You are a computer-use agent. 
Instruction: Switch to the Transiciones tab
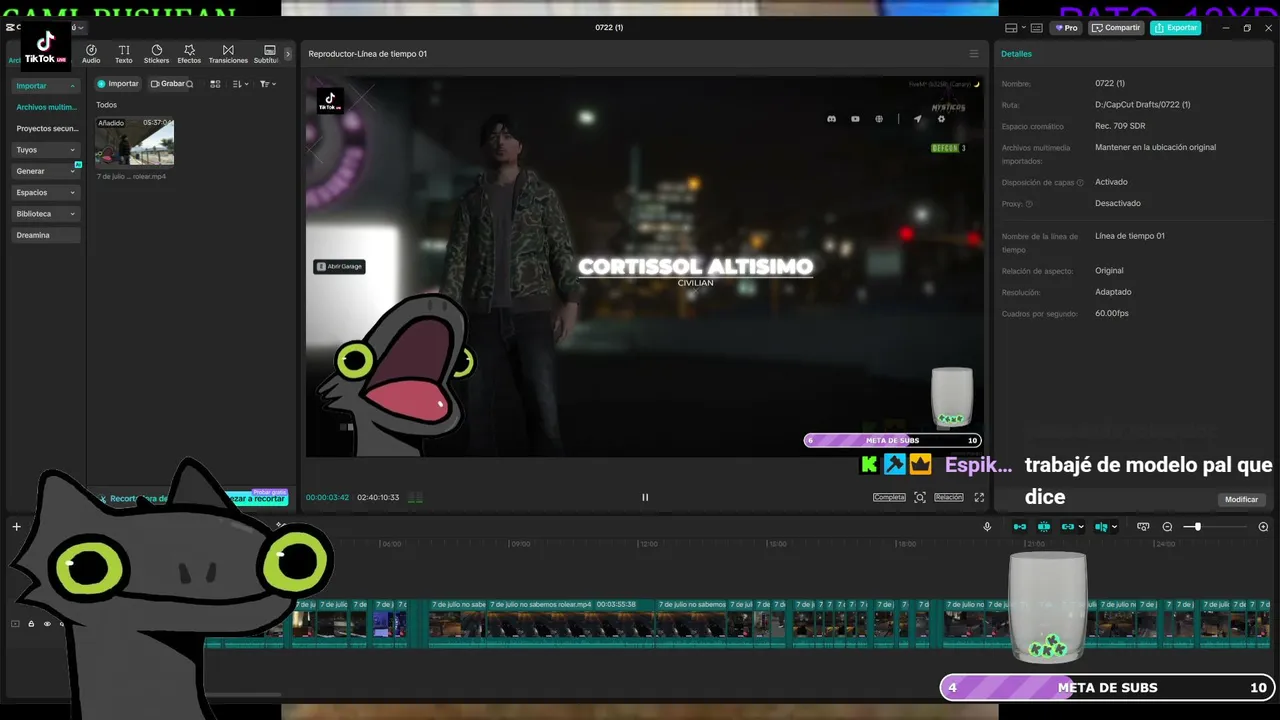pos(228,54)
